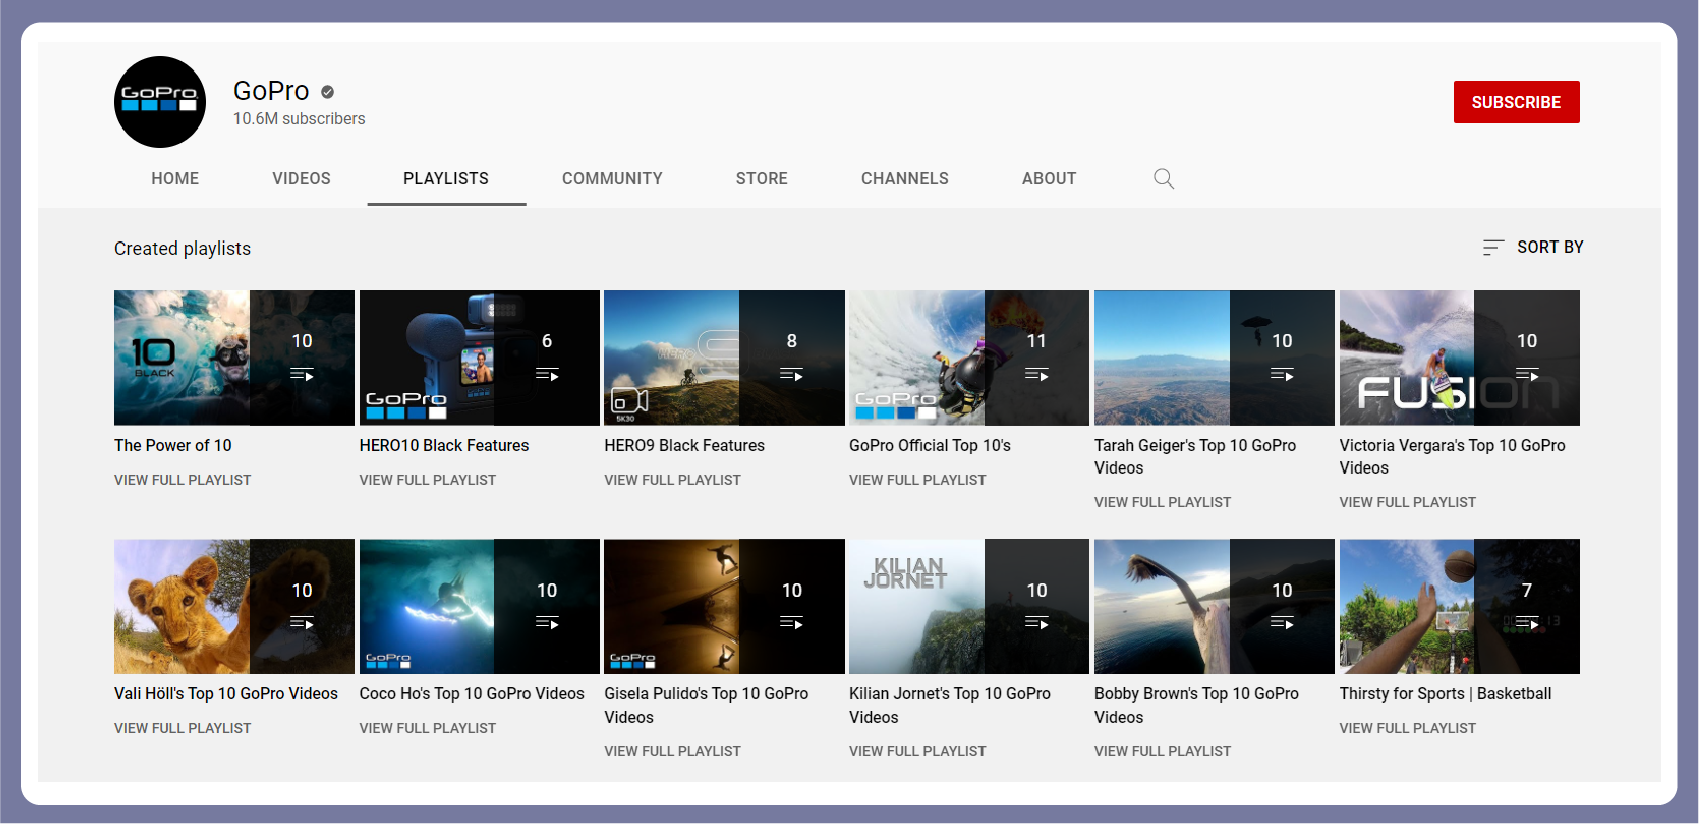This screenshot has height=824, width=1699.
Task: Click playlist play icon on HERO9 Black Features
Action: tap(791, 375)
